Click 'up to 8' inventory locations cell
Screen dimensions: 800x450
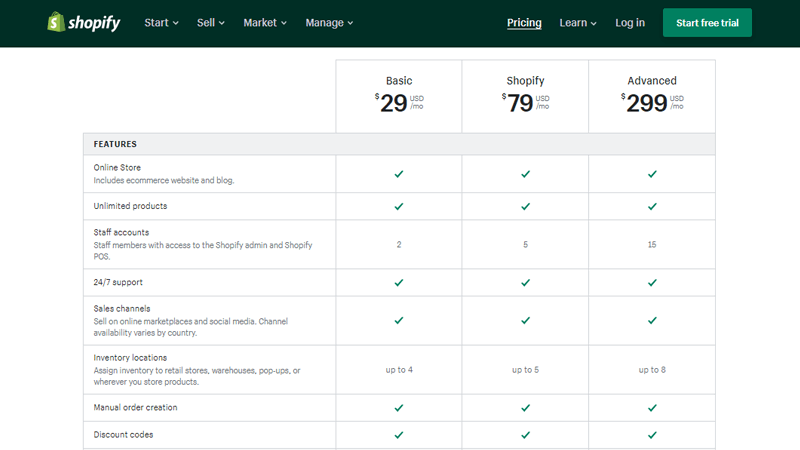(x=652, y=369)
